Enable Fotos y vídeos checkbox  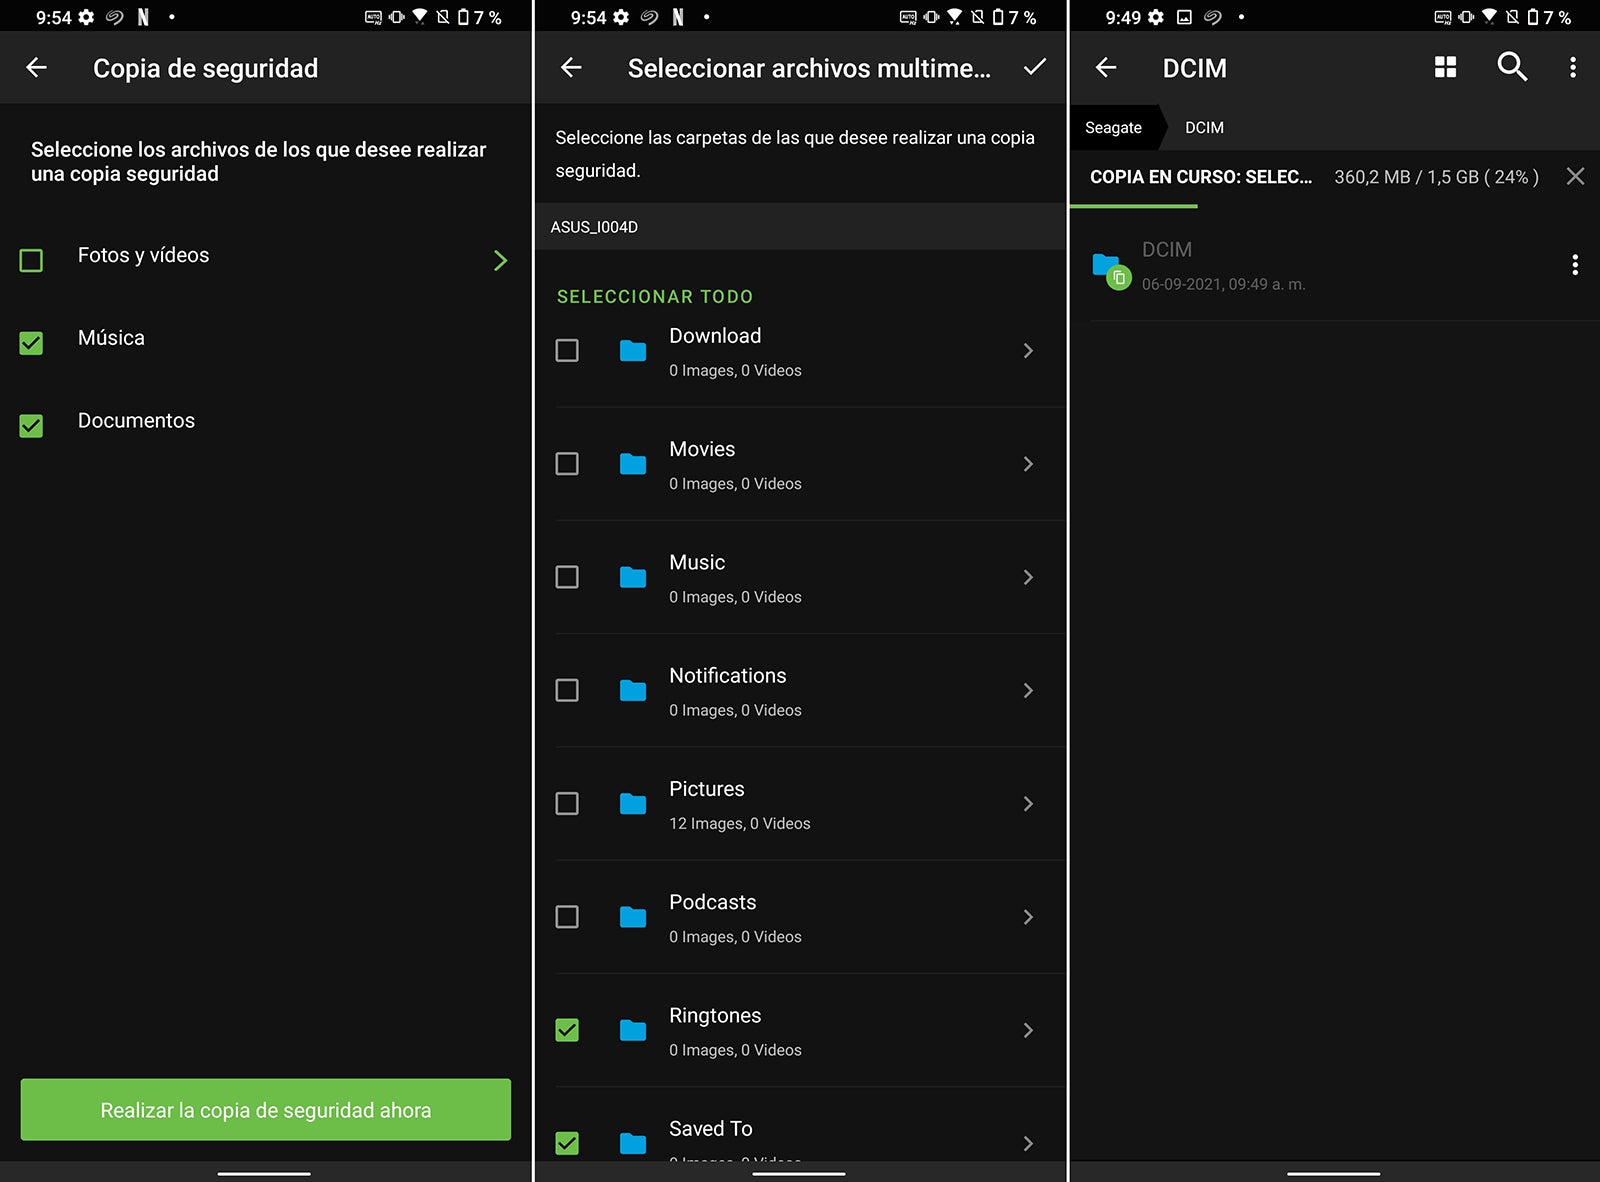(32, 261)
